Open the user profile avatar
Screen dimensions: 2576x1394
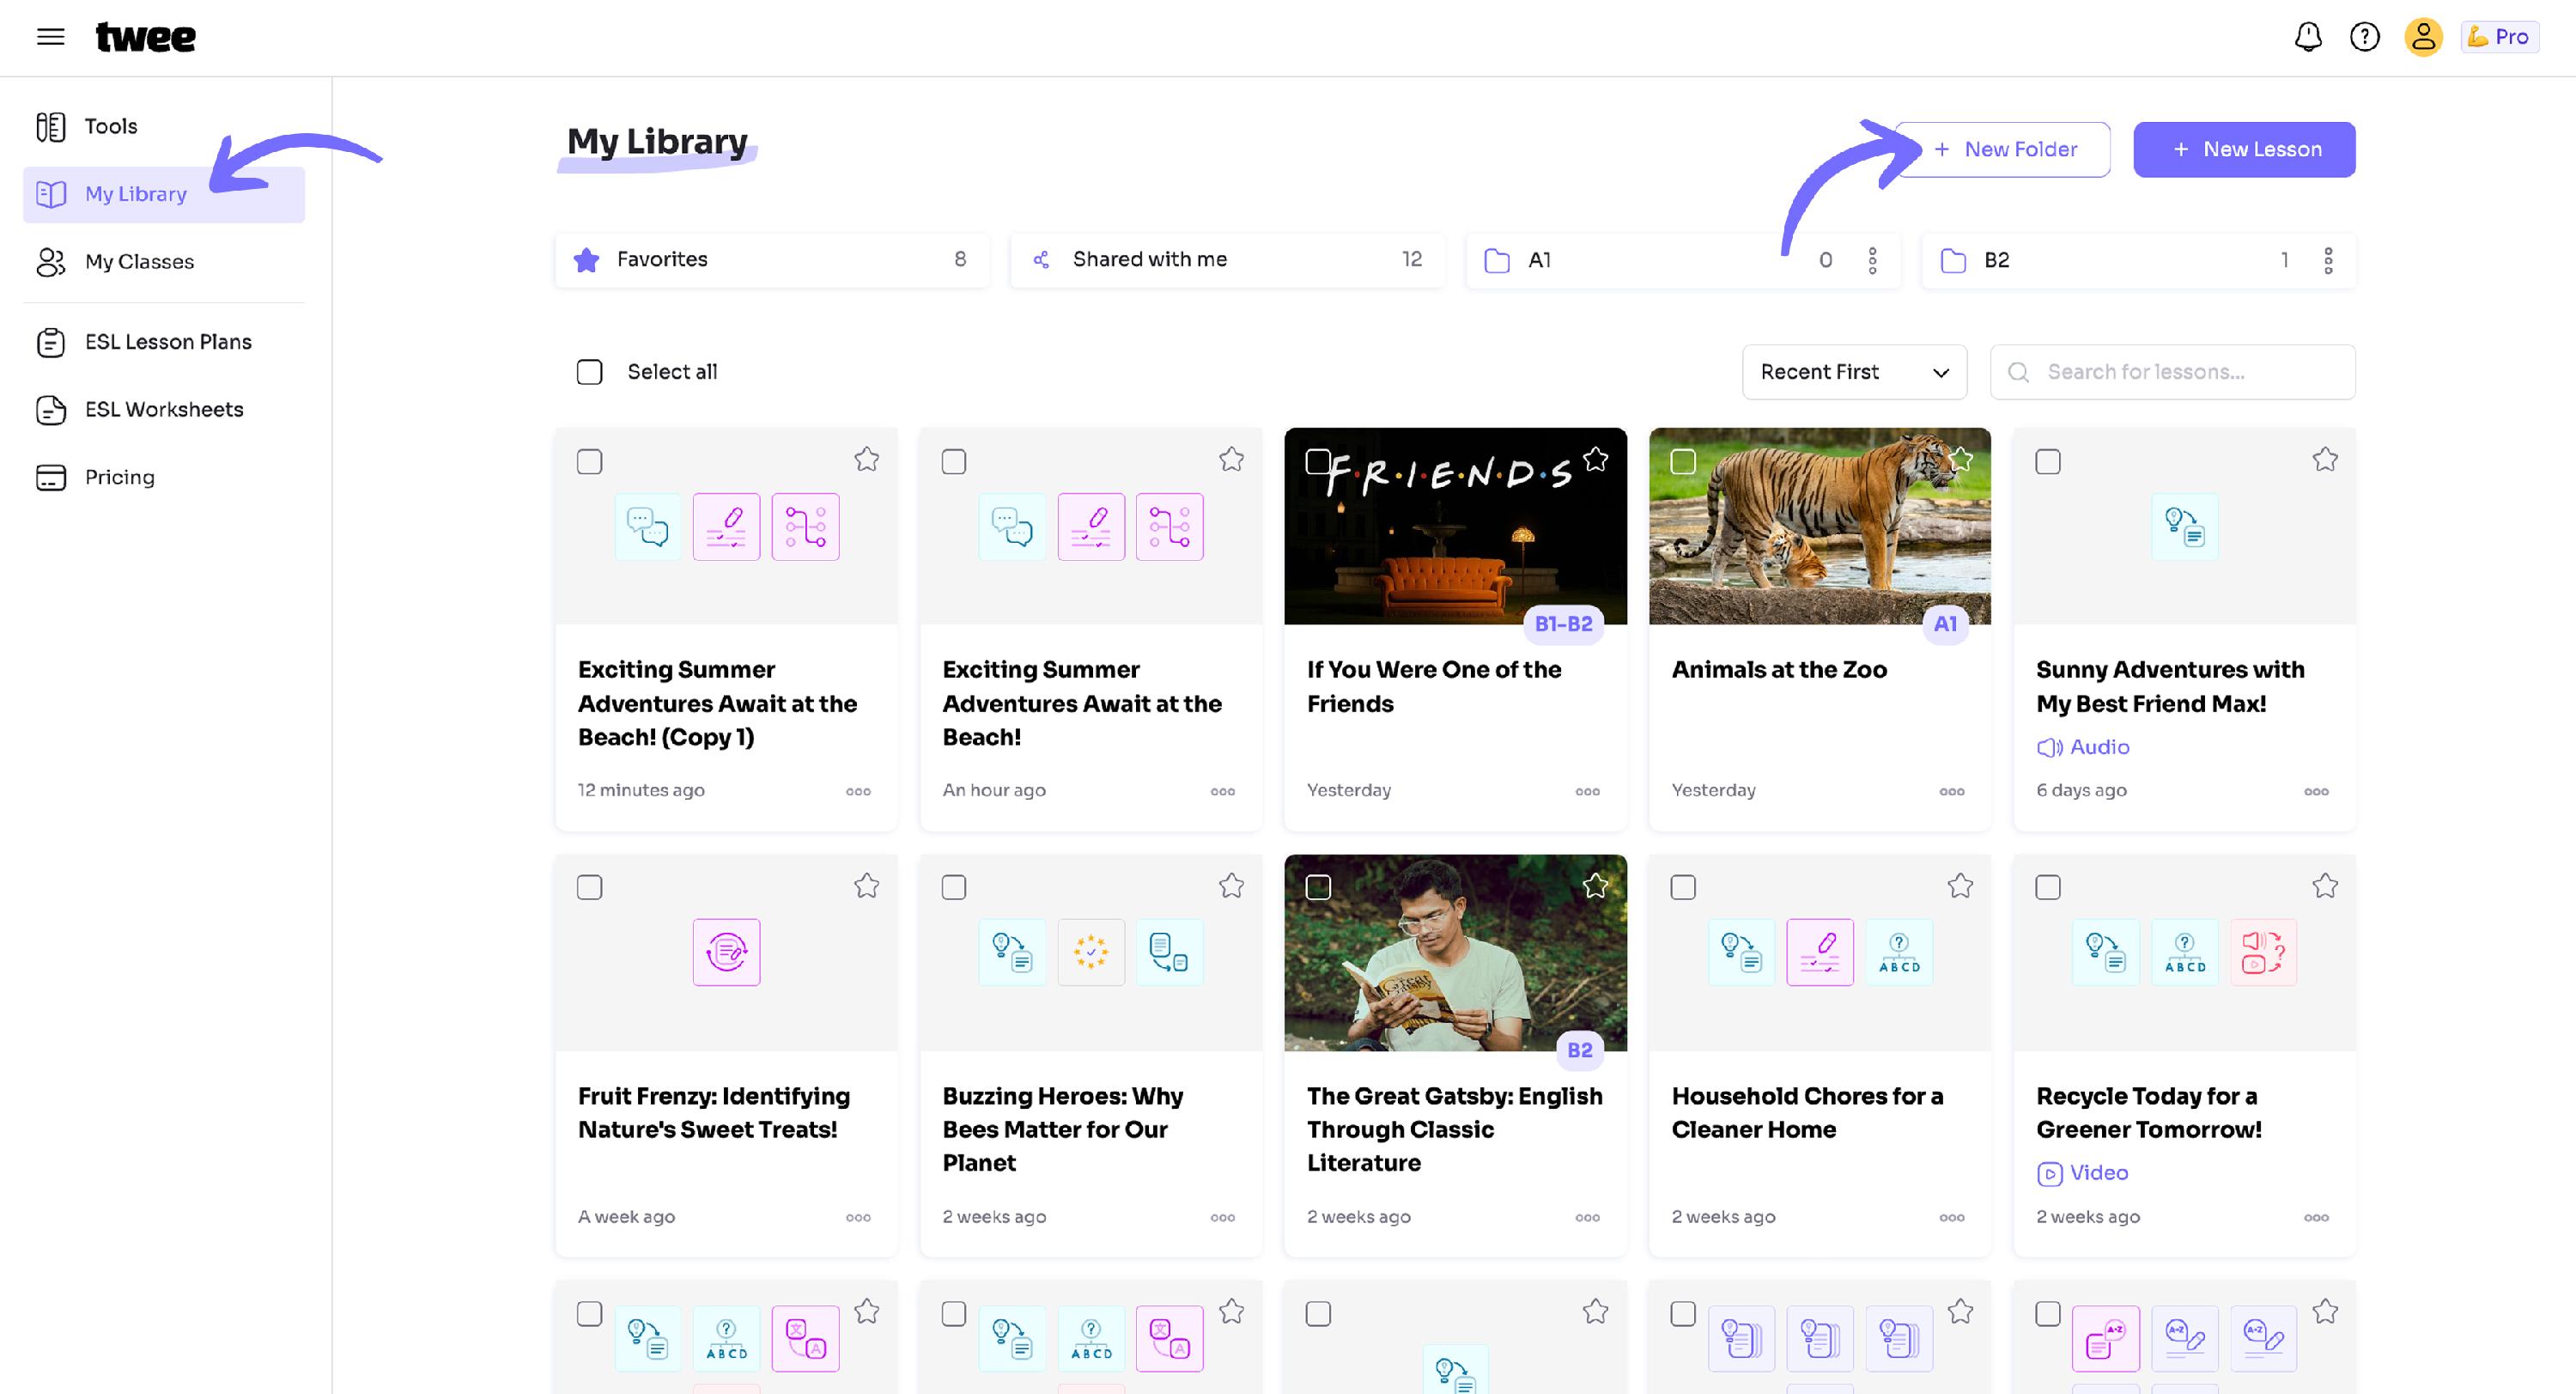[2423, 37]
